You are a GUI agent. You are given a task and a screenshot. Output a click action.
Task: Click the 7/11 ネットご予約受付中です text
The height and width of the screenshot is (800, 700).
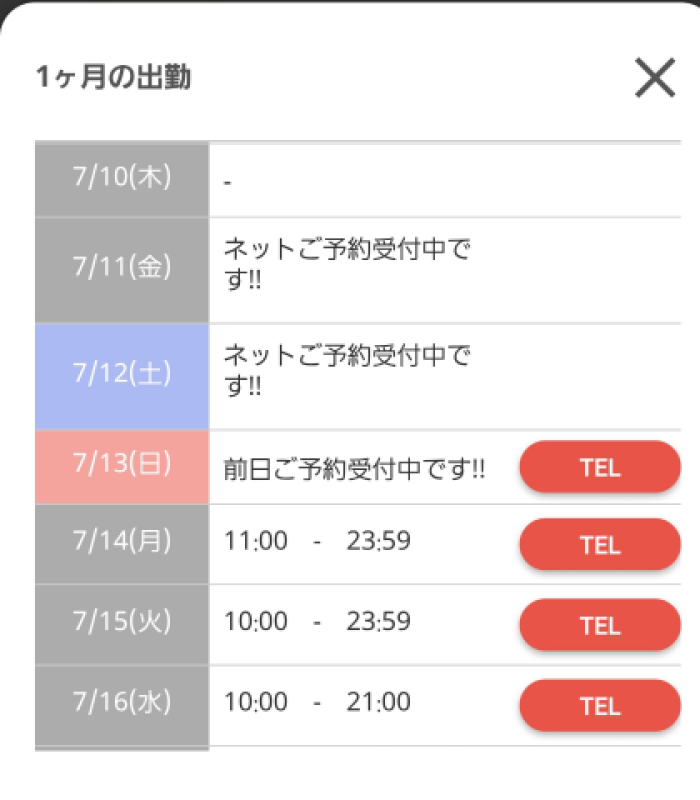click(347, 264)
